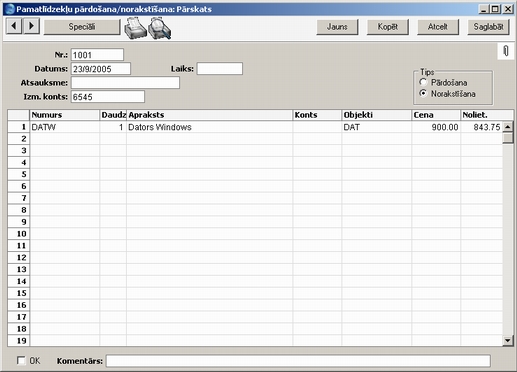Select the Norakstīšana radio option
Image resolution: width=517 pixels, height=372 pixels.
tap(423, 93)
